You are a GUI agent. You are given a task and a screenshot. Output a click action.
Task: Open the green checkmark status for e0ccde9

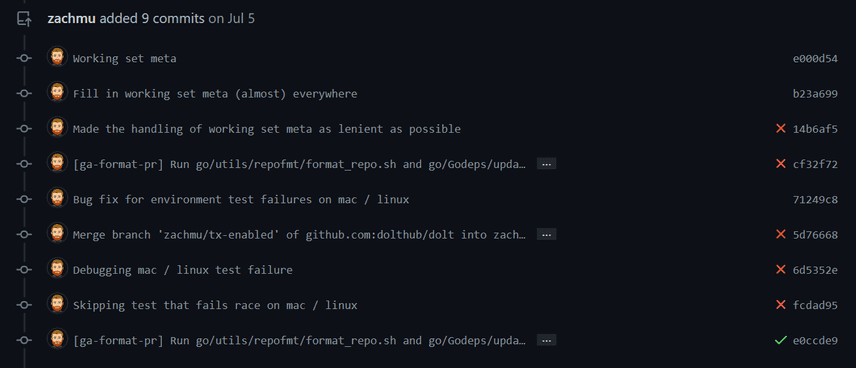780,340
